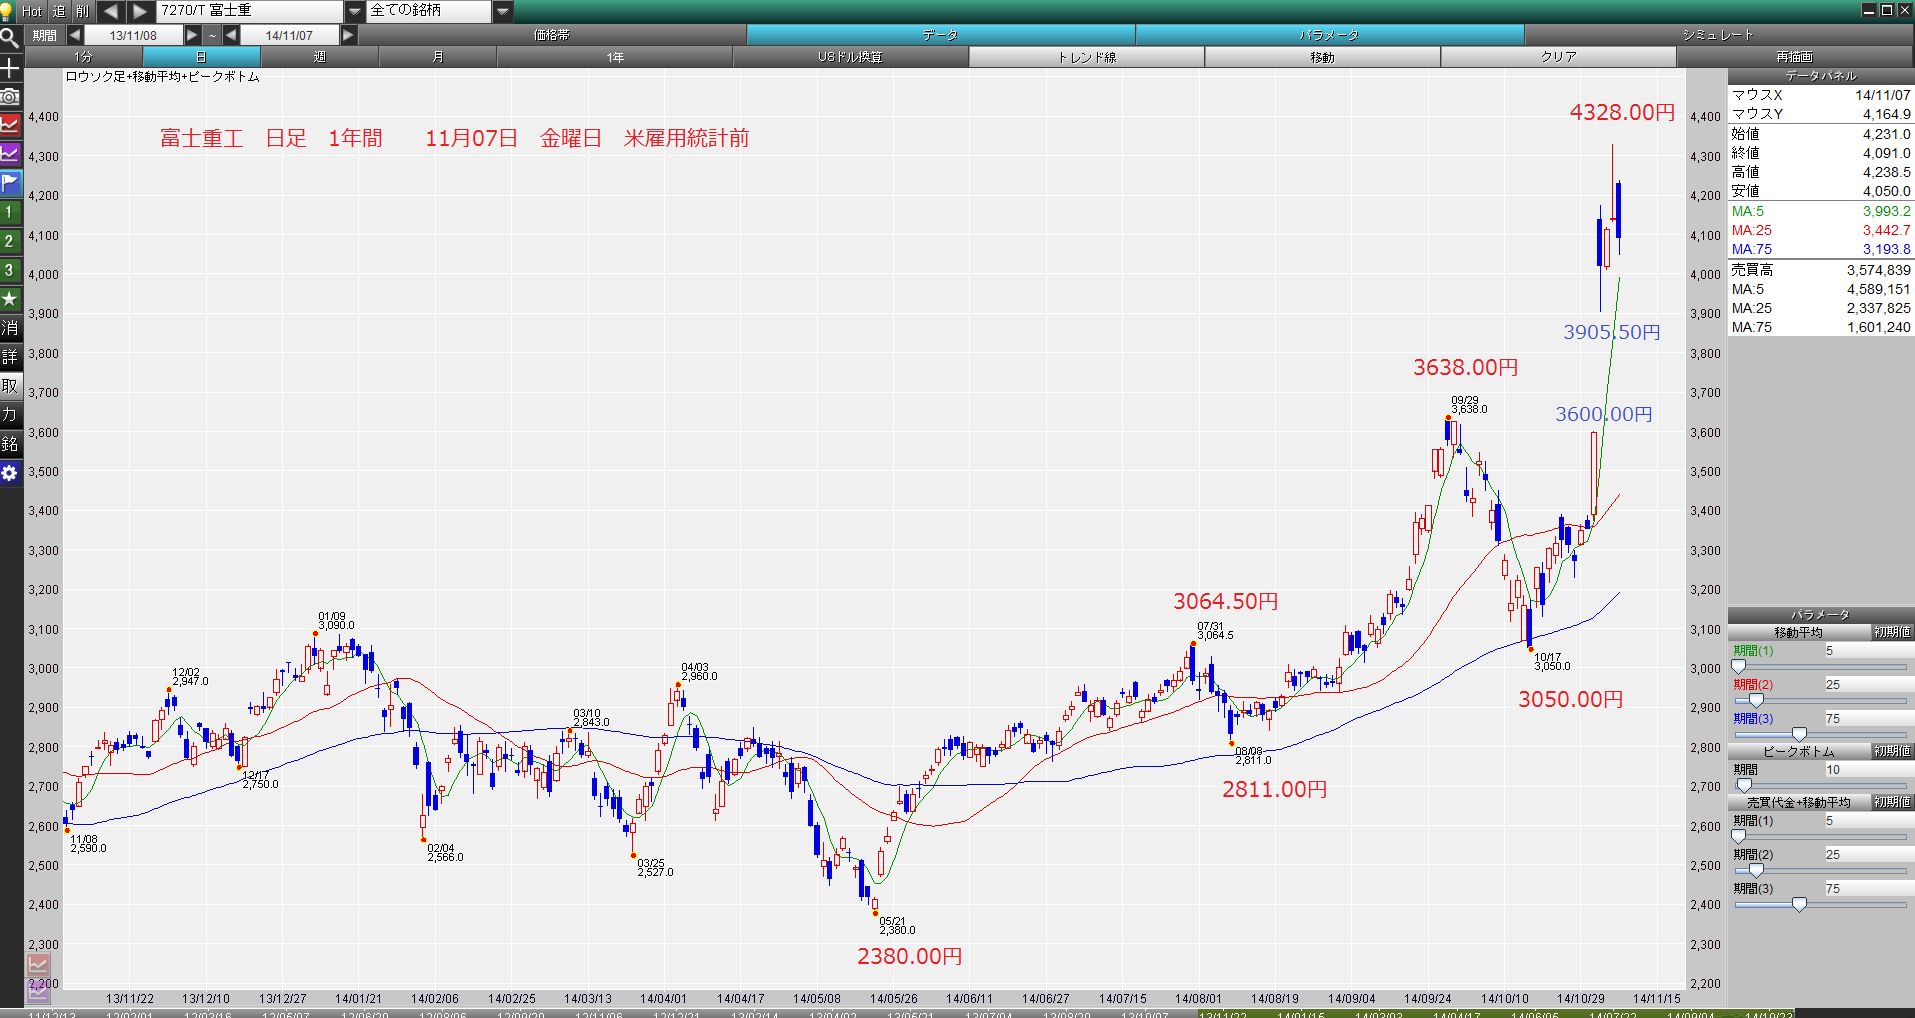The image size is (1915, 1018).
Task: Reset ピークボトム with 初期値 button
Action: click(x=1892, y=751)
